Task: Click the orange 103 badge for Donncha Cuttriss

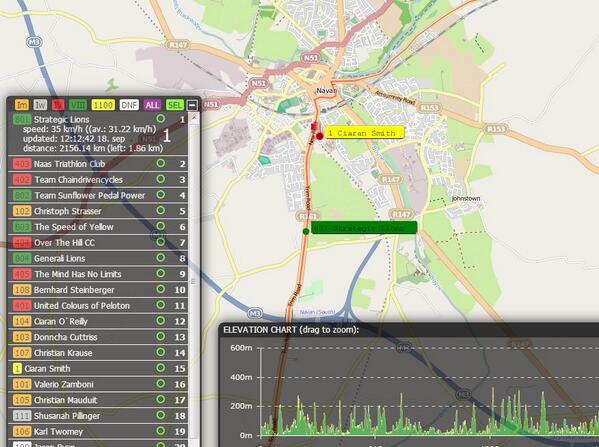Action: coord(22,337)
